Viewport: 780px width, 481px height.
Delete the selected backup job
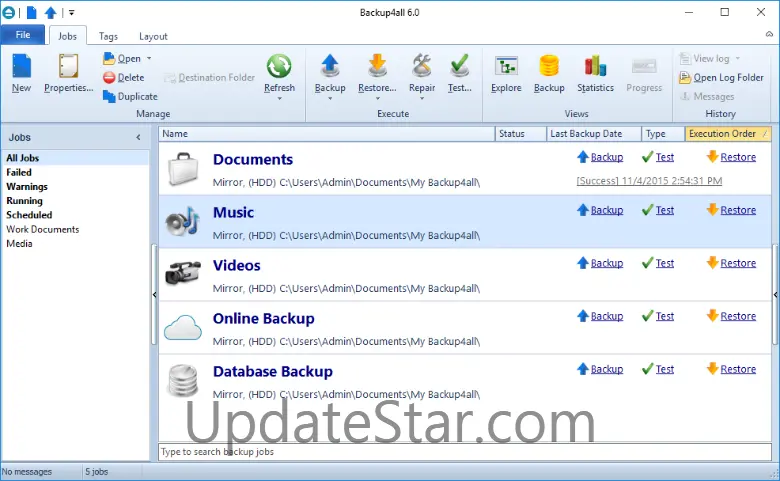pos(124,78)
